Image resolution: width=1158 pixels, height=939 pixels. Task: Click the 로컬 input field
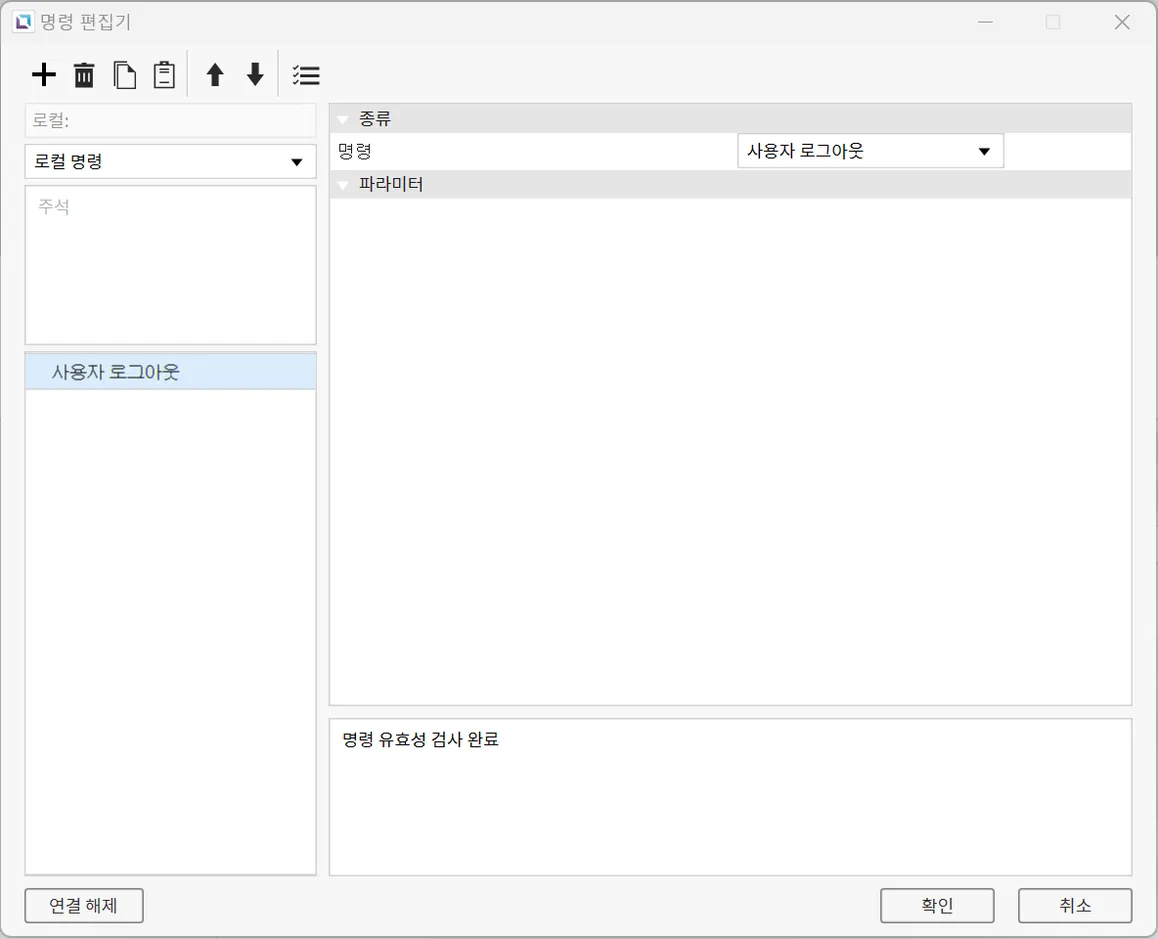[x=170, y=121]
